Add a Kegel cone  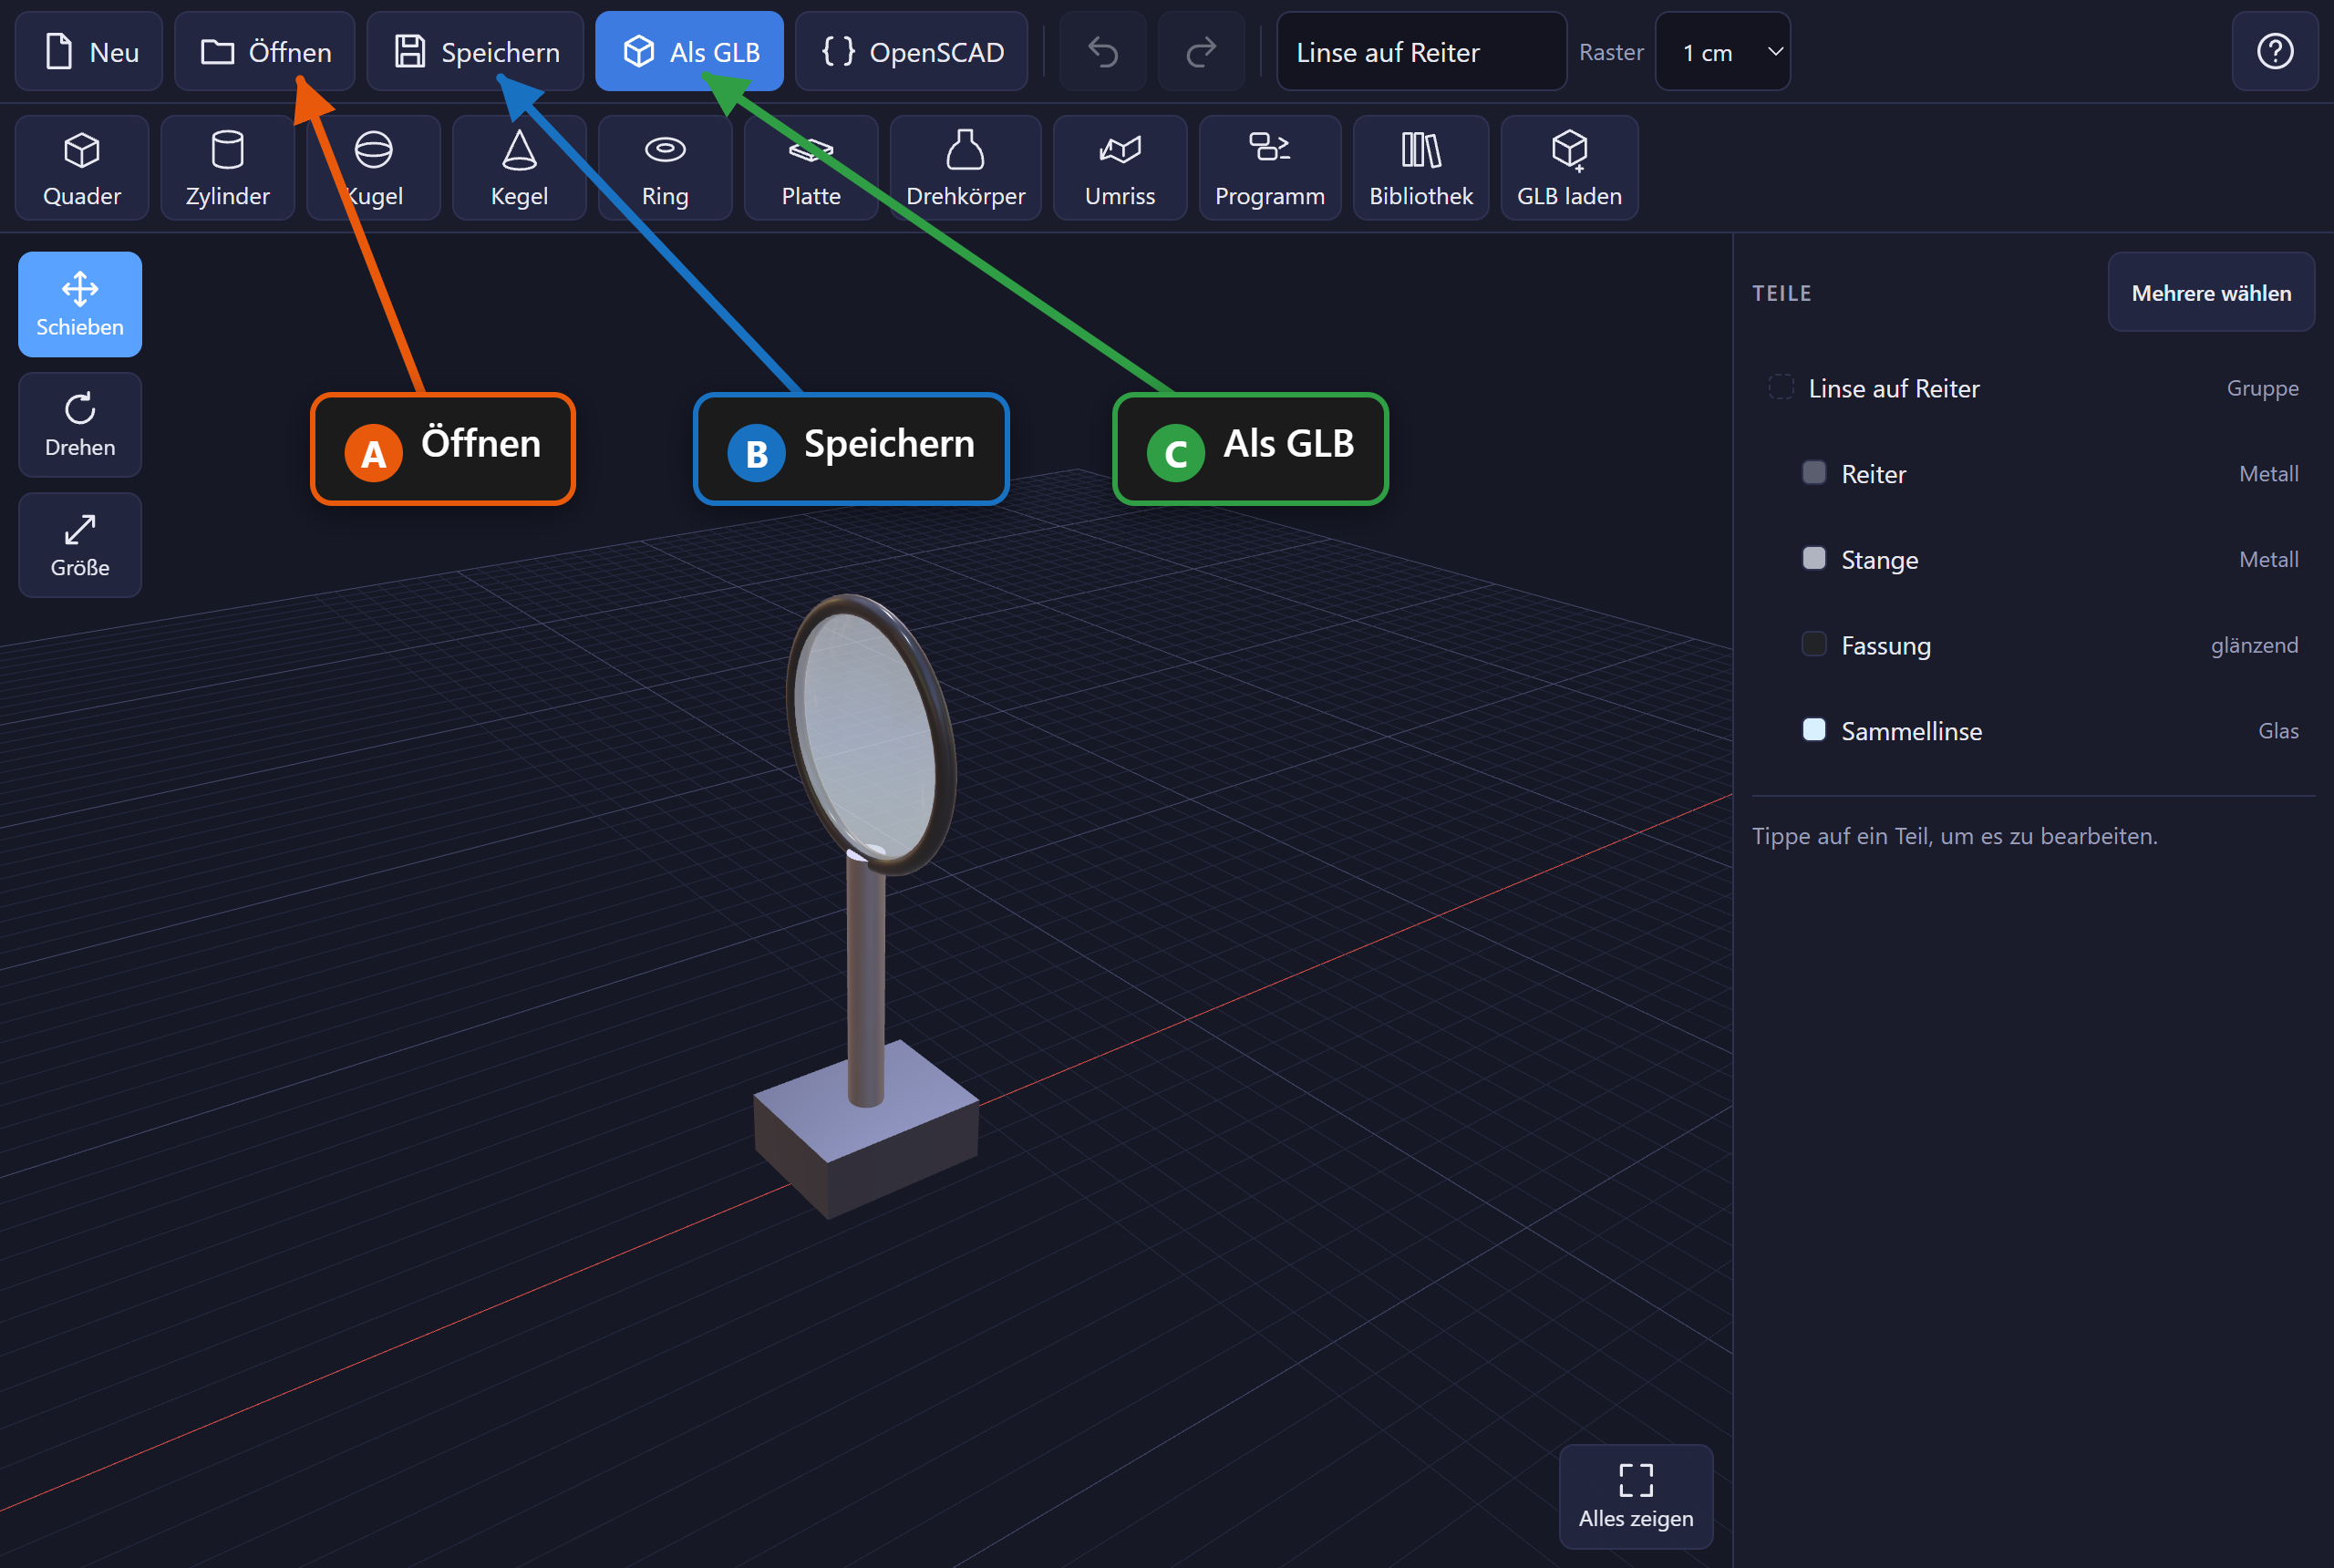(519, 168)
